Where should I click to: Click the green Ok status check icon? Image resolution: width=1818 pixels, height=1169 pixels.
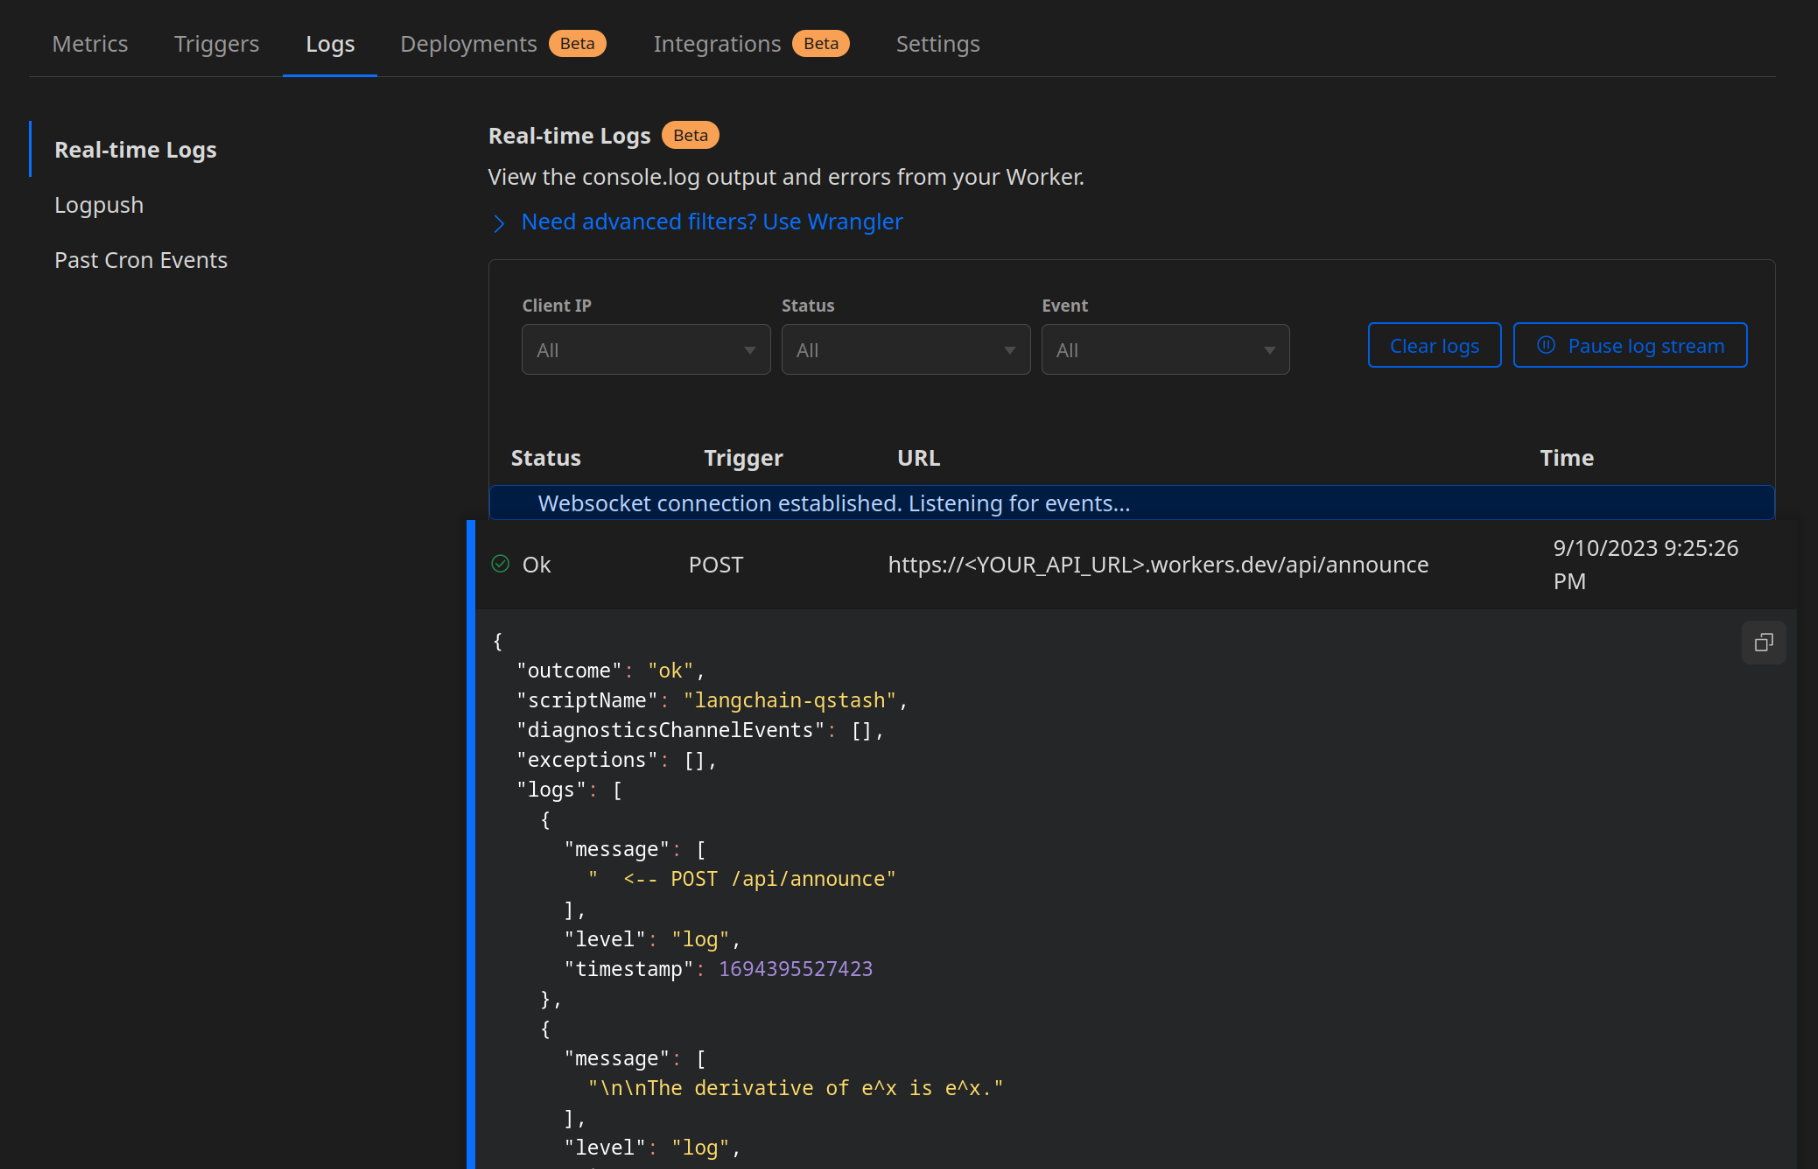point(501,564)
